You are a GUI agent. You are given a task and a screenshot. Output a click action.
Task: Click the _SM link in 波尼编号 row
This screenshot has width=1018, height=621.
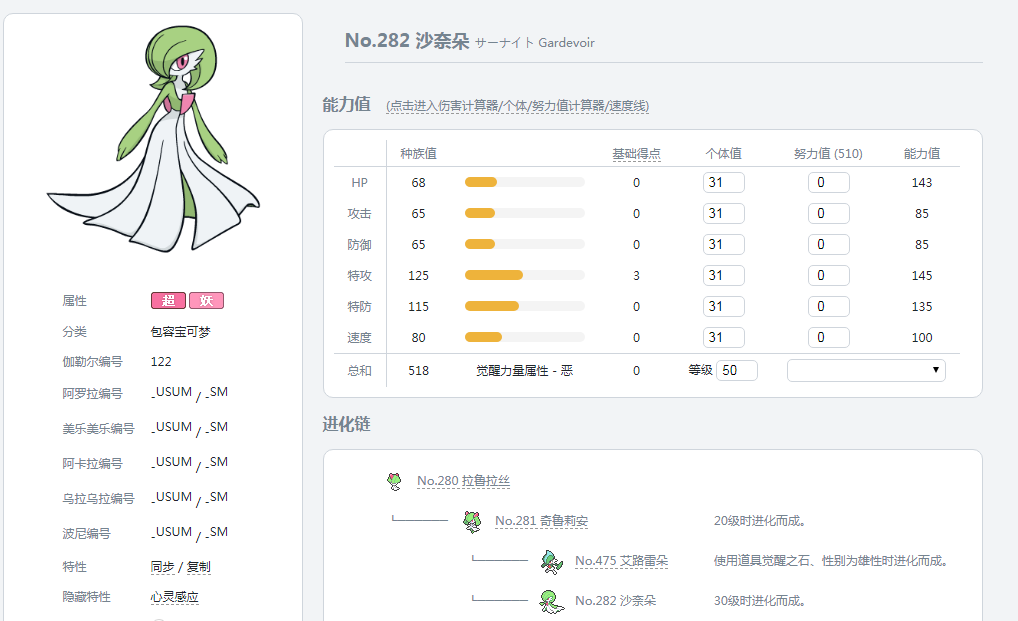pyautogui.click(x=217, y=532)
